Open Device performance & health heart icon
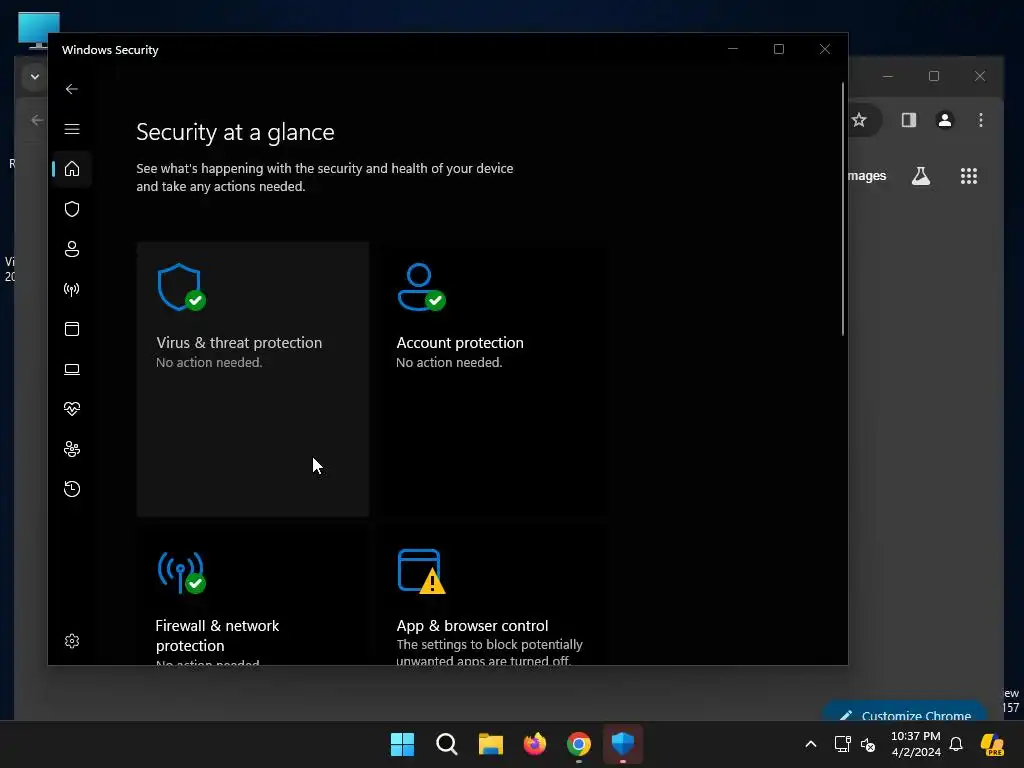 (72, 409)
